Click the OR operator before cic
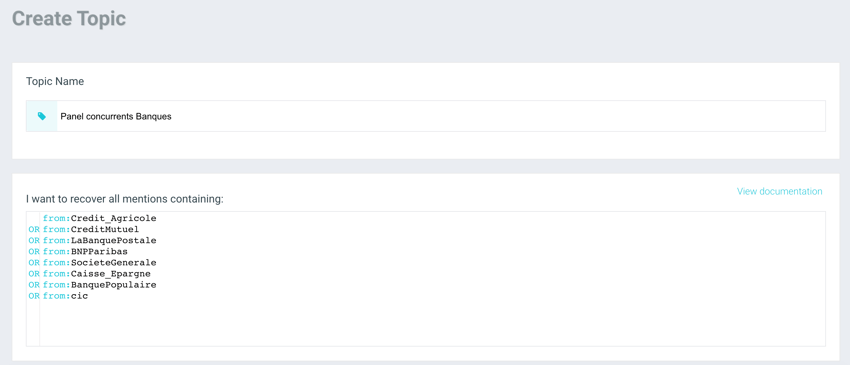This screenshot has height=365, width=850. [x=34, y=296]
